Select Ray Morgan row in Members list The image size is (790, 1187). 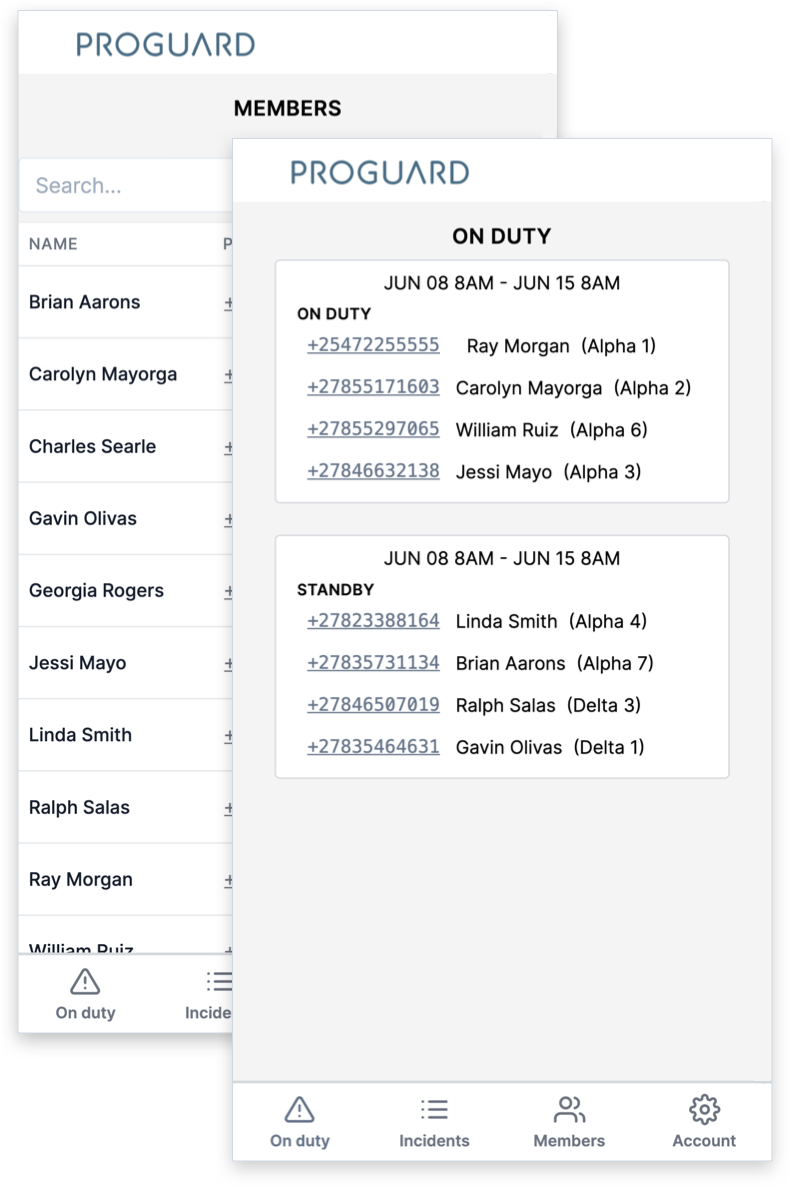[126, 880]
